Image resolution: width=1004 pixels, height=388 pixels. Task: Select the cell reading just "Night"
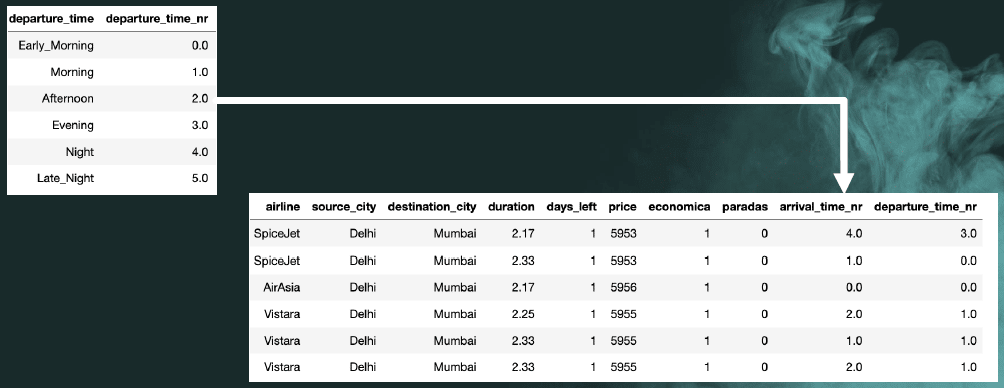79,152
